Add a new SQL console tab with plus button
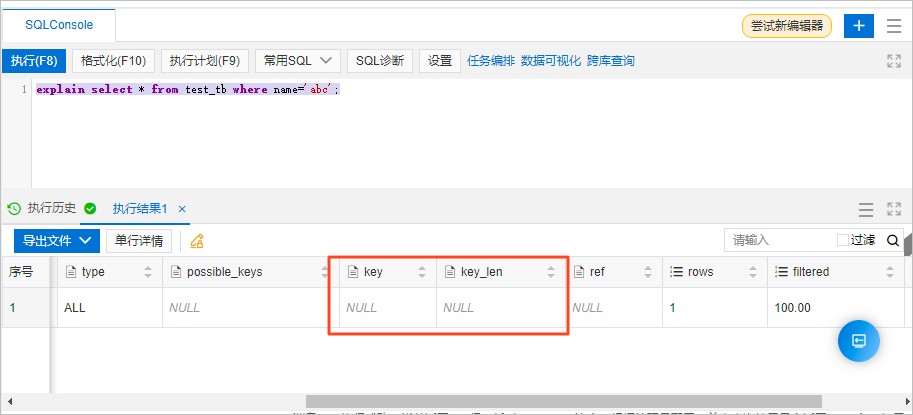 pyautogui.click(x=859, y=26)
